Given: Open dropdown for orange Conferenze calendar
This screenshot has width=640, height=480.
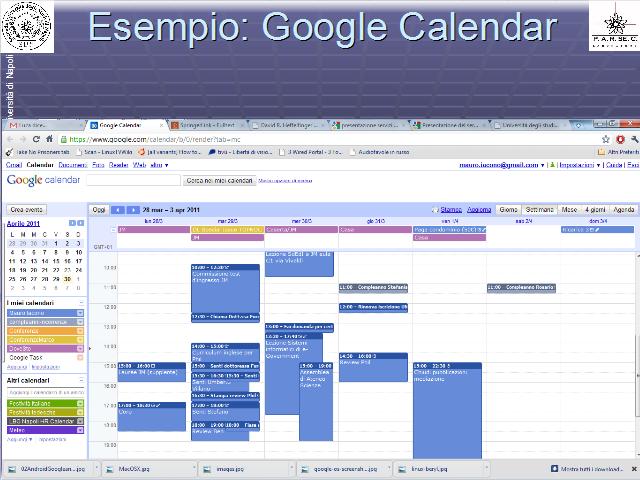Looking at the screenshot, I should click(x=80, y=331).
